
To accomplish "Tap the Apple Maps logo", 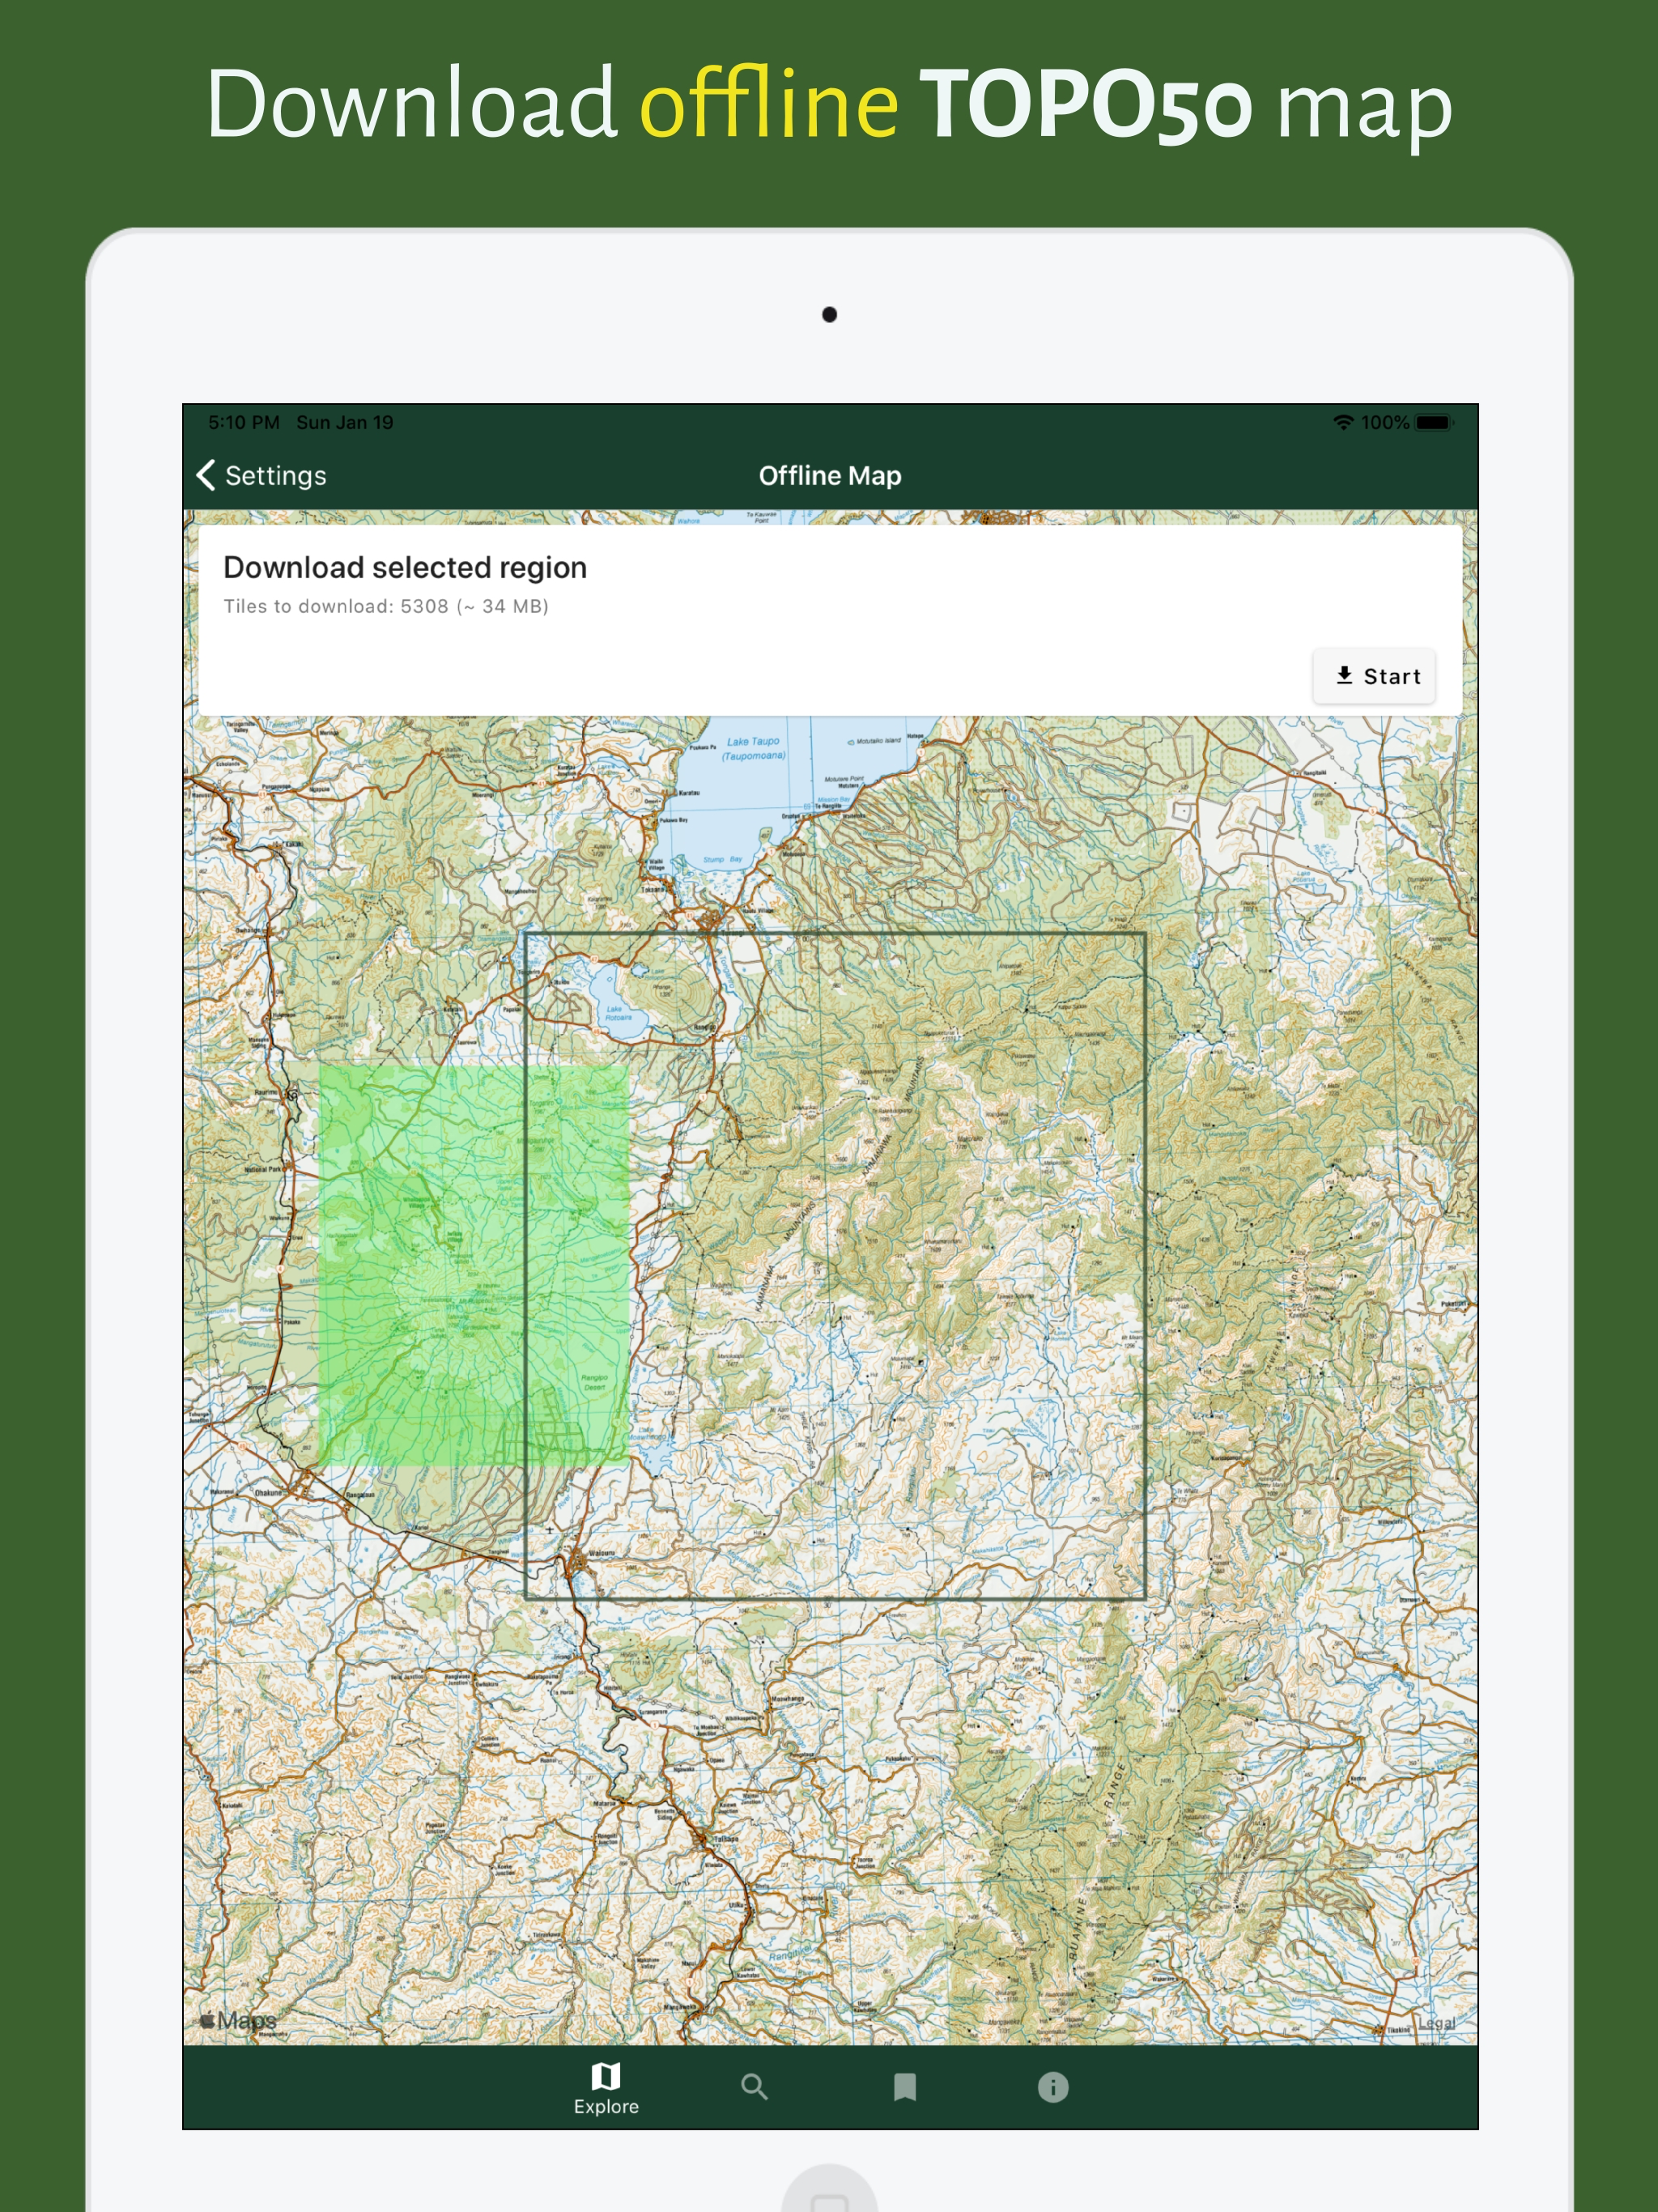I will [238, 2020].
